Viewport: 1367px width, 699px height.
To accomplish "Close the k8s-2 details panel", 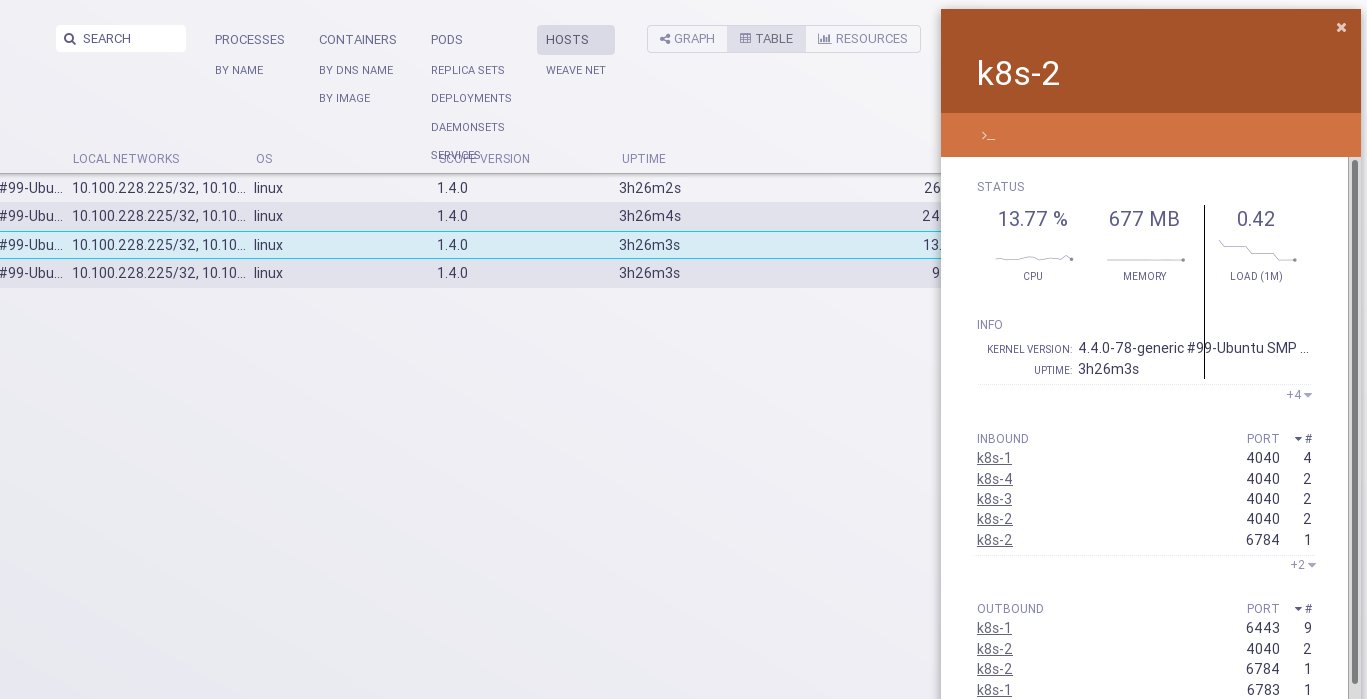I will pos(1341,28).
